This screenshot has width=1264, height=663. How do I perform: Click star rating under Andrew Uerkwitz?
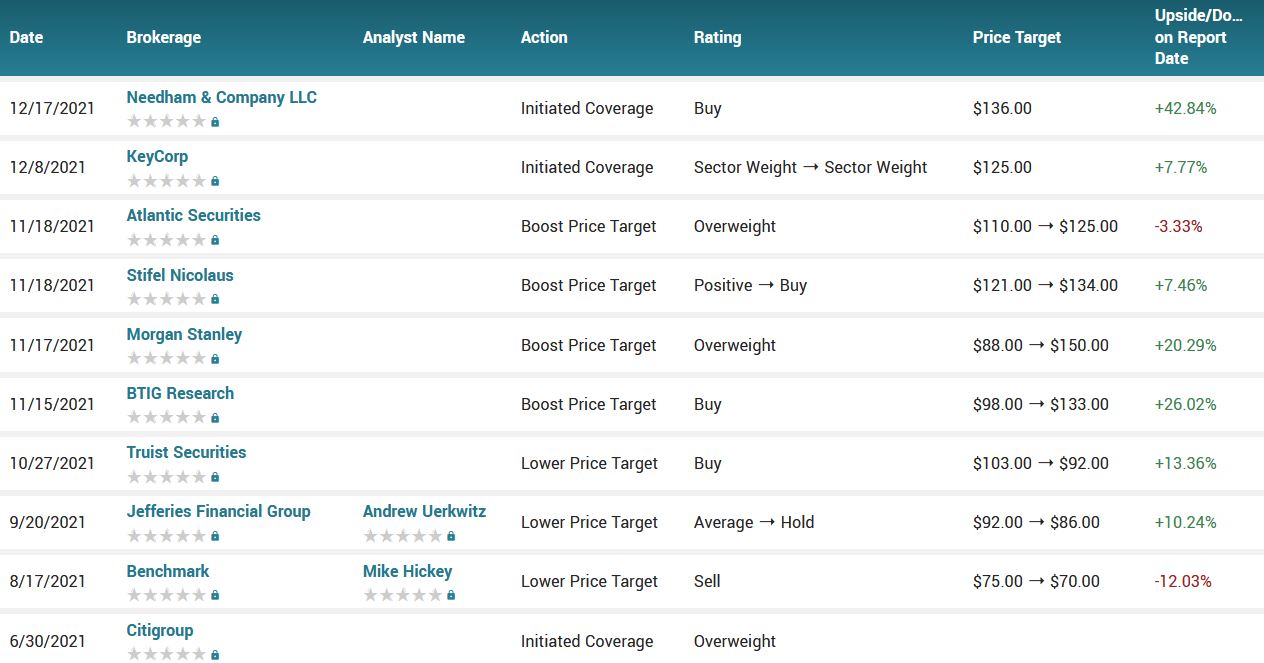click(x=402, y=536)
